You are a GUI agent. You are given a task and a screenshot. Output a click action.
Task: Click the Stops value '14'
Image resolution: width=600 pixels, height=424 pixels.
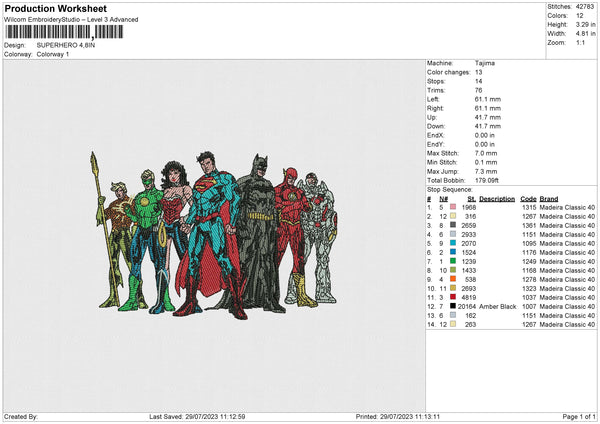[x=478, y=81]
